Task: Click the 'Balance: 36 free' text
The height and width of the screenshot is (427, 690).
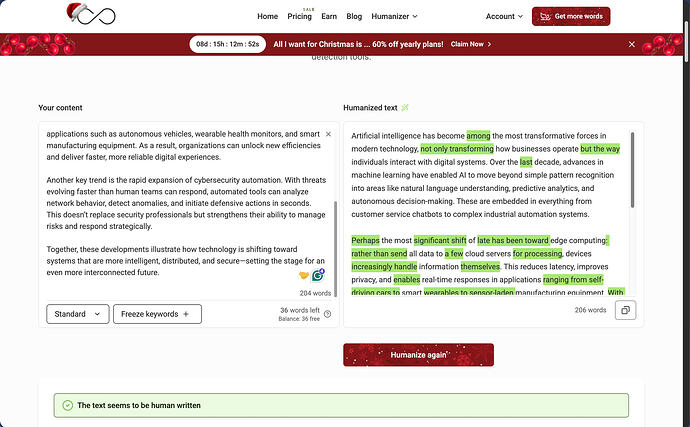Action: (x=299, y=319)
